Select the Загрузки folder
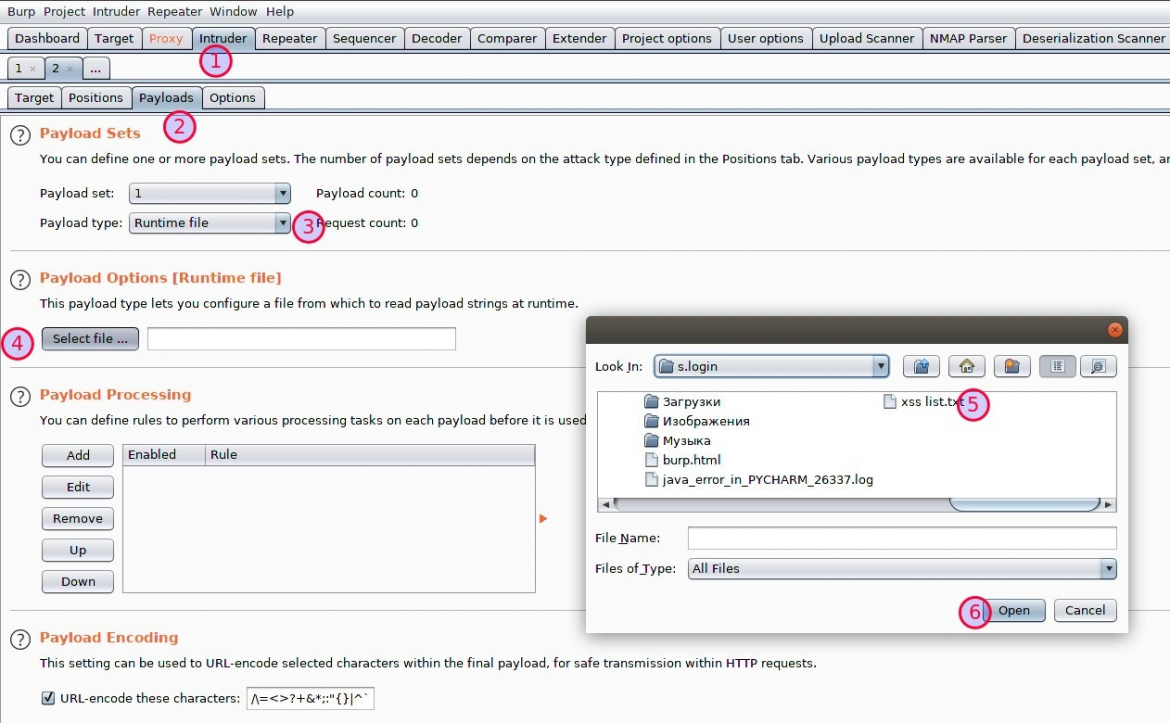 click(x=683, y=401)
